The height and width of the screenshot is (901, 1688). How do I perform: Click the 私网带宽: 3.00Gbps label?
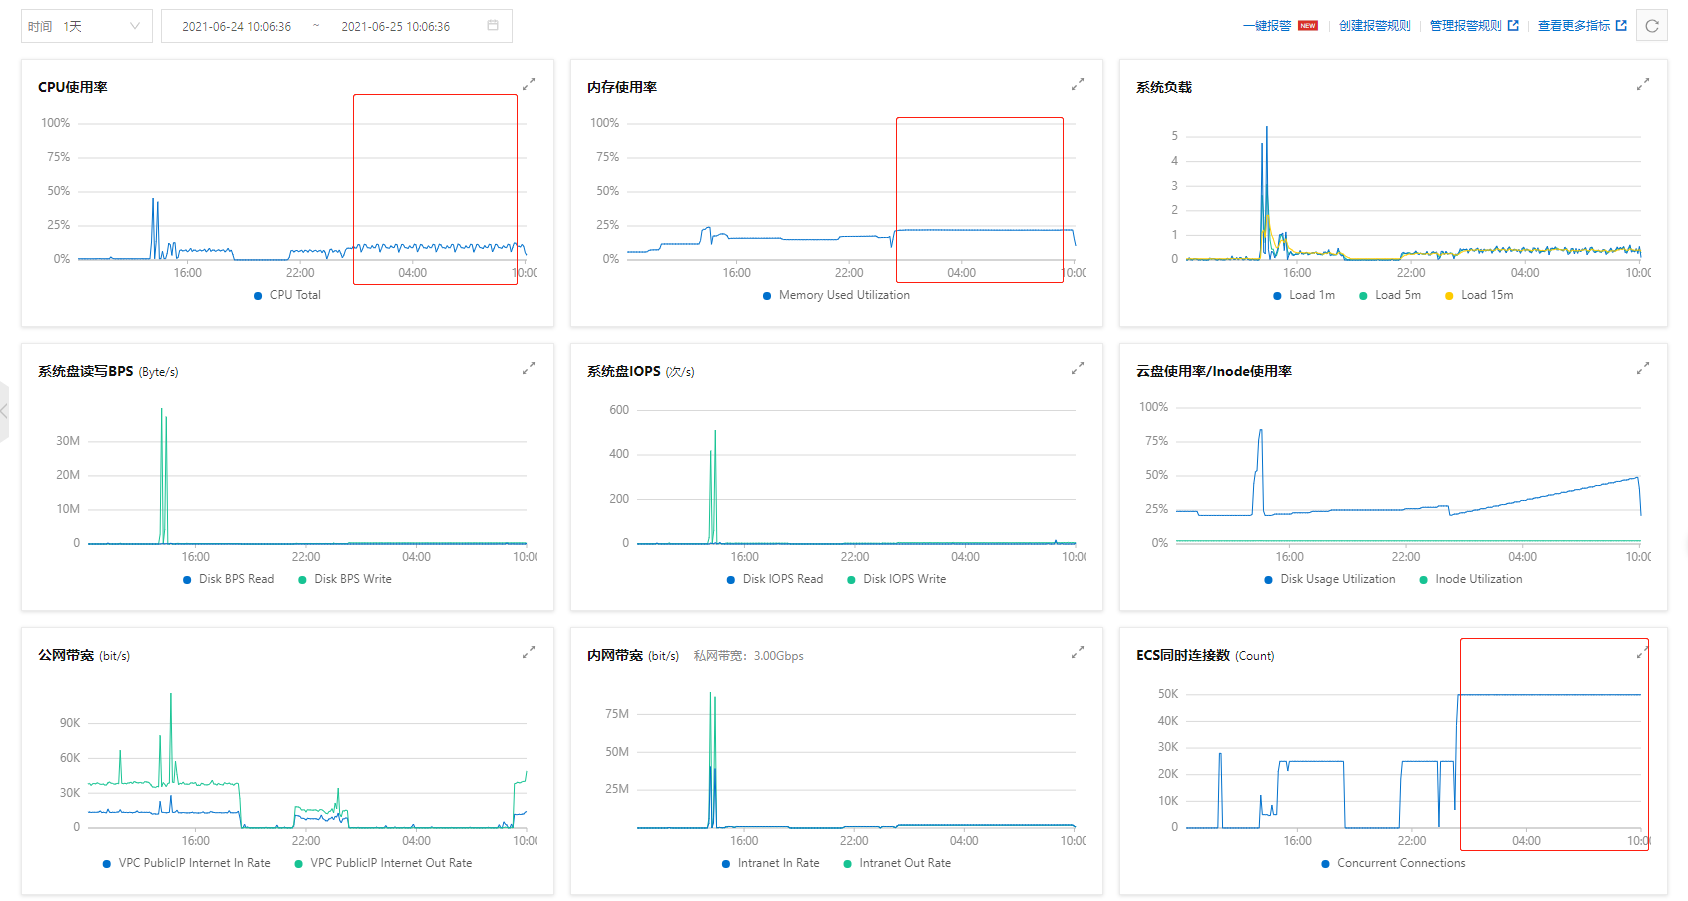[x=749, y=656]
